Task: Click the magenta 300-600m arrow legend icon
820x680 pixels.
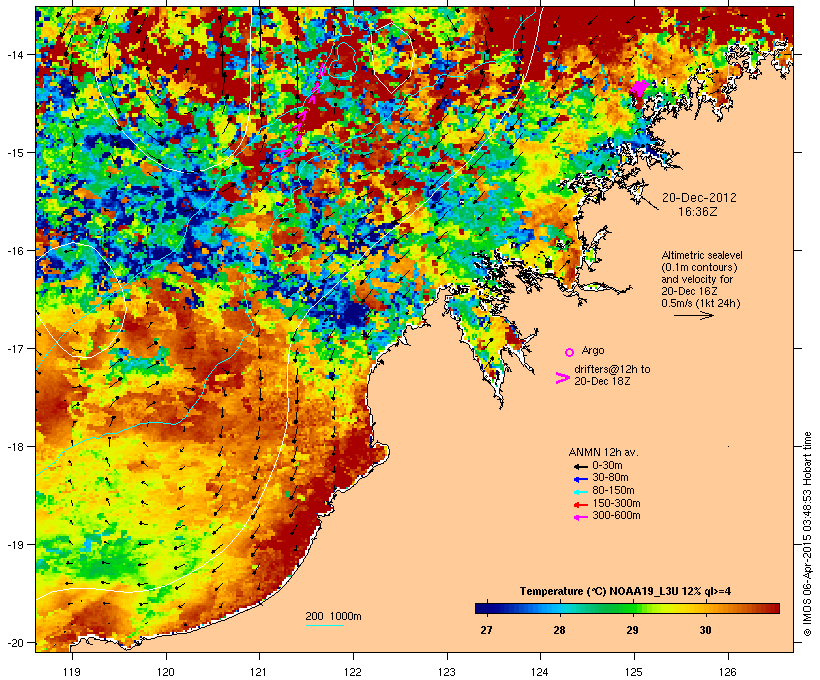Action: point(580,517)
